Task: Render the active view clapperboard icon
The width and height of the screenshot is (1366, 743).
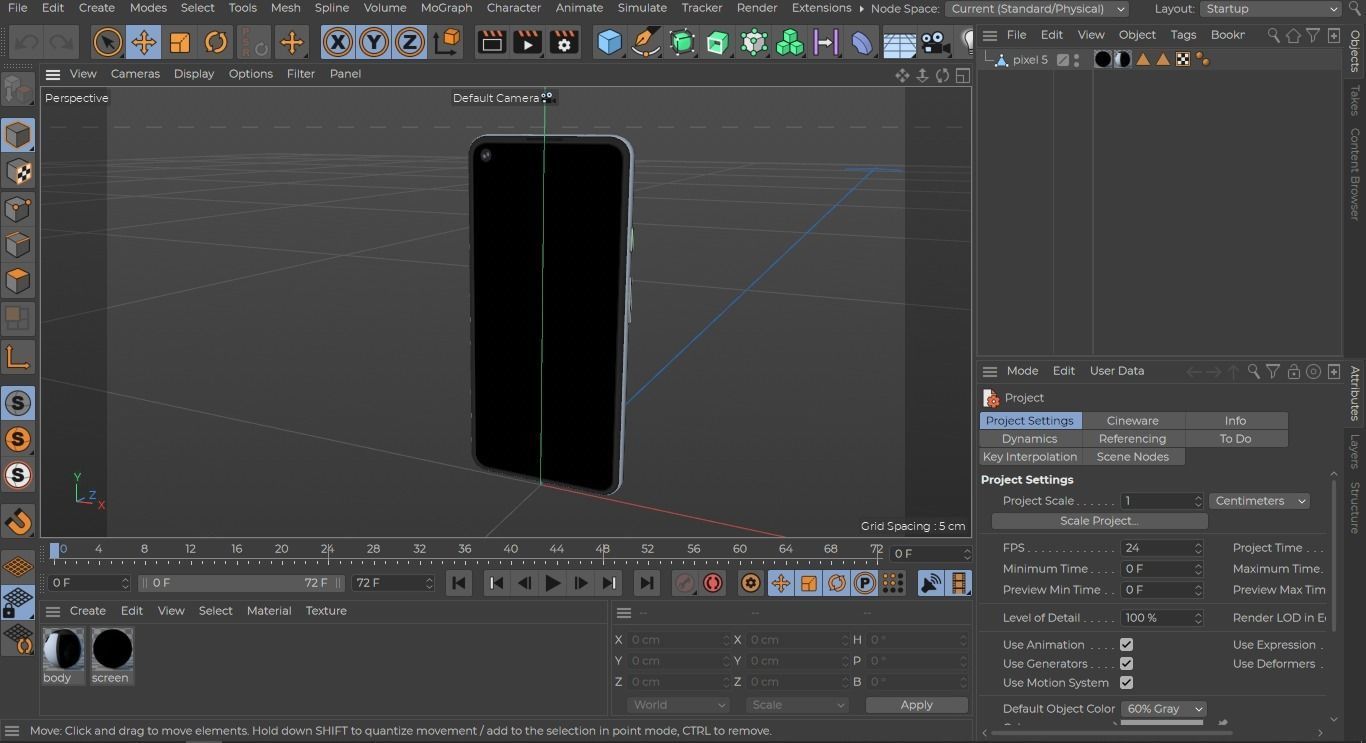Action: click(x=492, y=43)
